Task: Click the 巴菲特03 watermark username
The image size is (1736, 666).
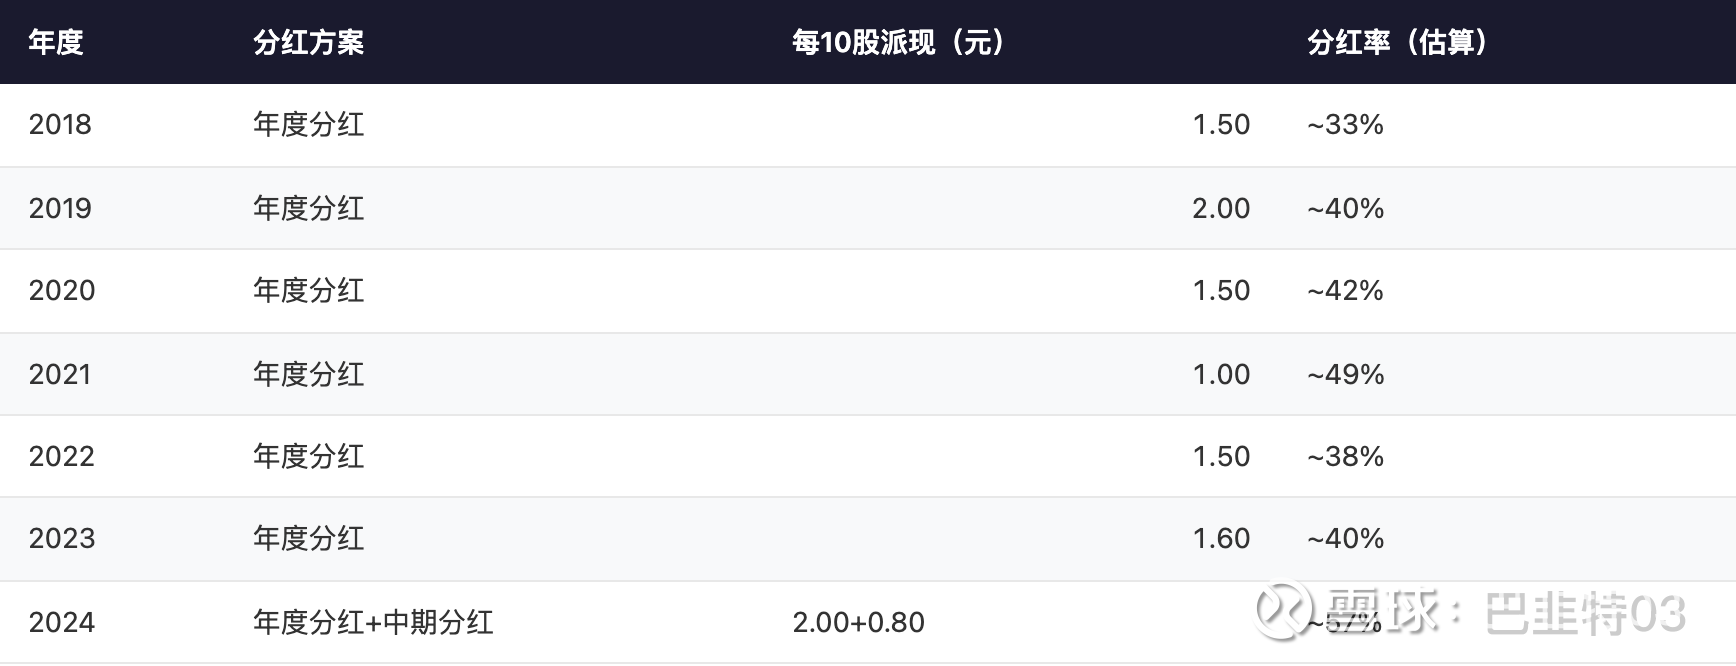Action: (x=1585, y=613)
